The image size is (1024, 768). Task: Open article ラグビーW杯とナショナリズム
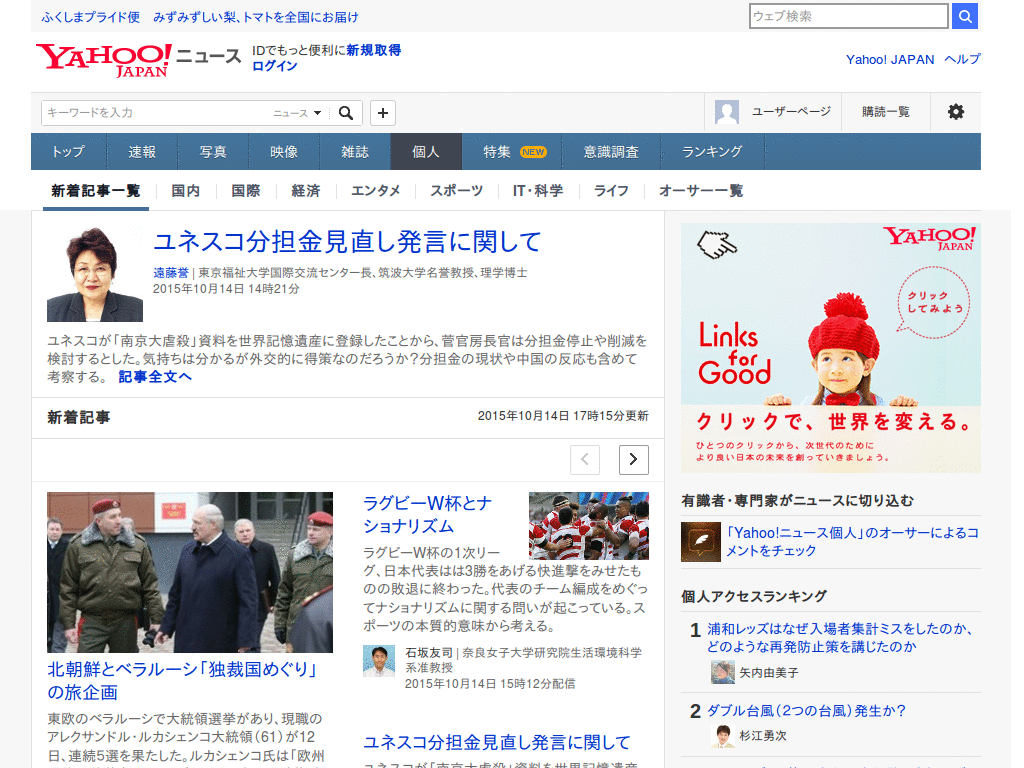point(428,515)
